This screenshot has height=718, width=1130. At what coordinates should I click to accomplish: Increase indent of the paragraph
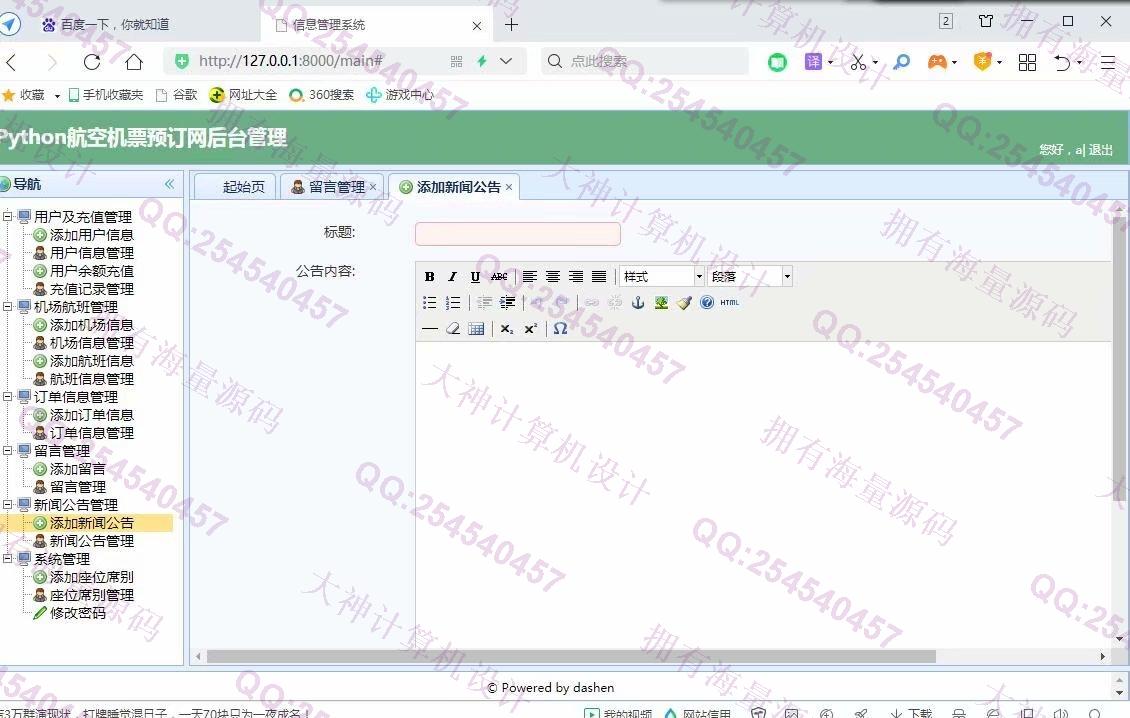pyautogui.click(x=507, y=303)
